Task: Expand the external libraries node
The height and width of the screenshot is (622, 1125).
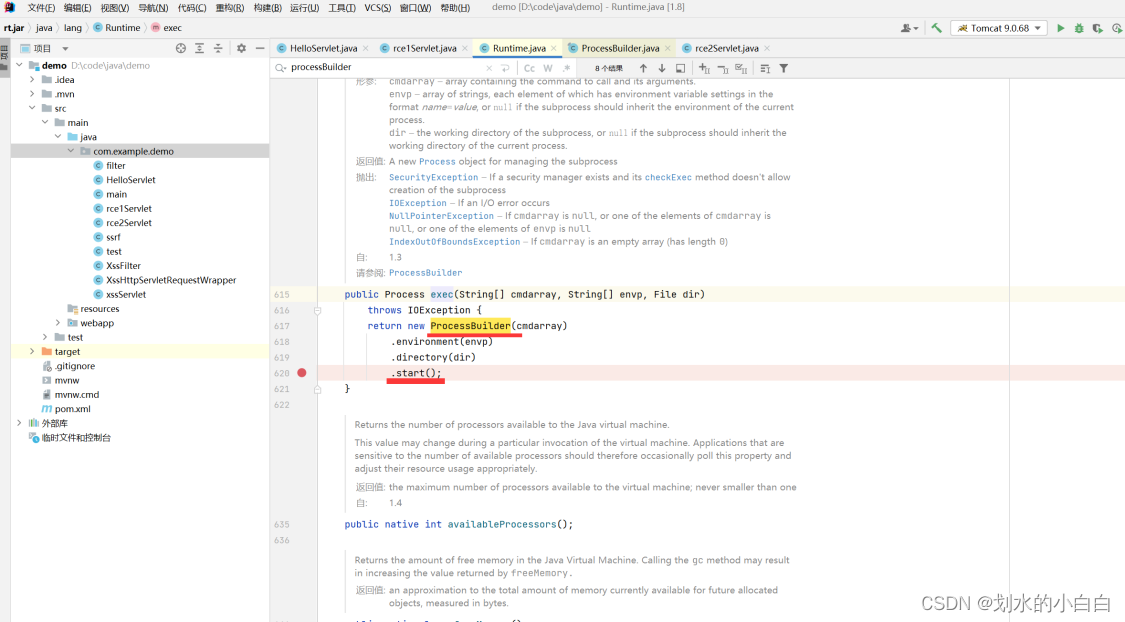Action: 19,423
